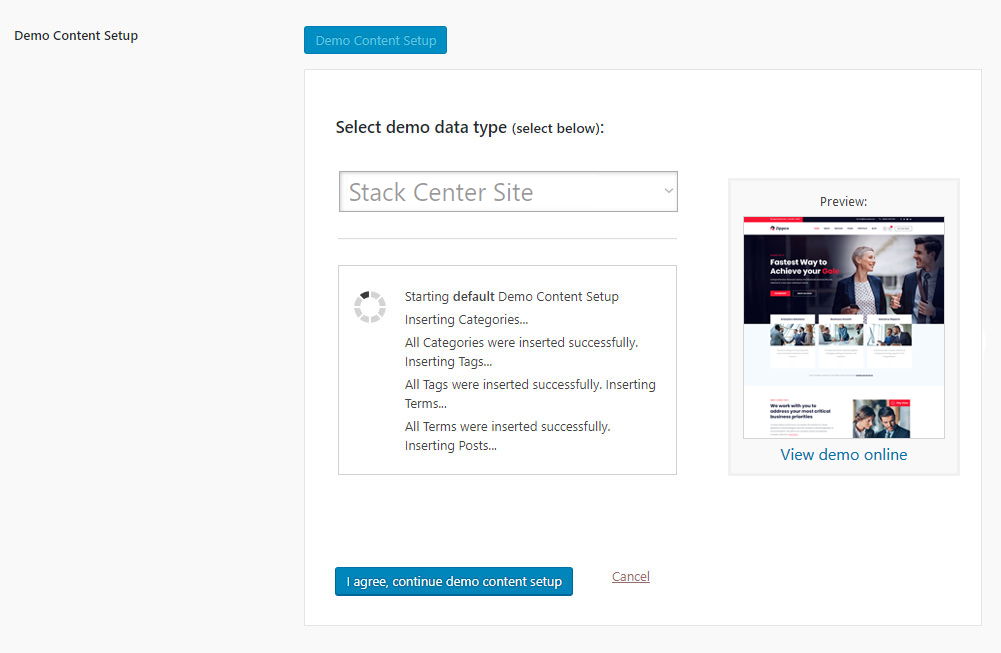Click the Demo Content Setup button
Image resolution: width=1001 pixels, height=653 pixels.
point(375,40)
